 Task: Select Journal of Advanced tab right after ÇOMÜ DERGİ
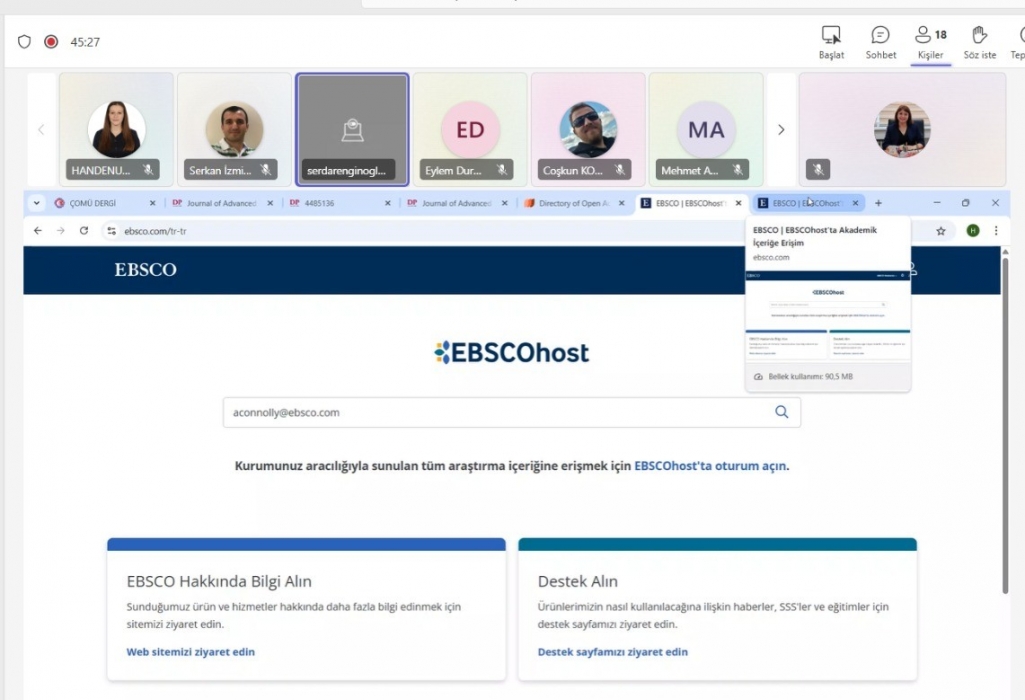pos(222,203)
